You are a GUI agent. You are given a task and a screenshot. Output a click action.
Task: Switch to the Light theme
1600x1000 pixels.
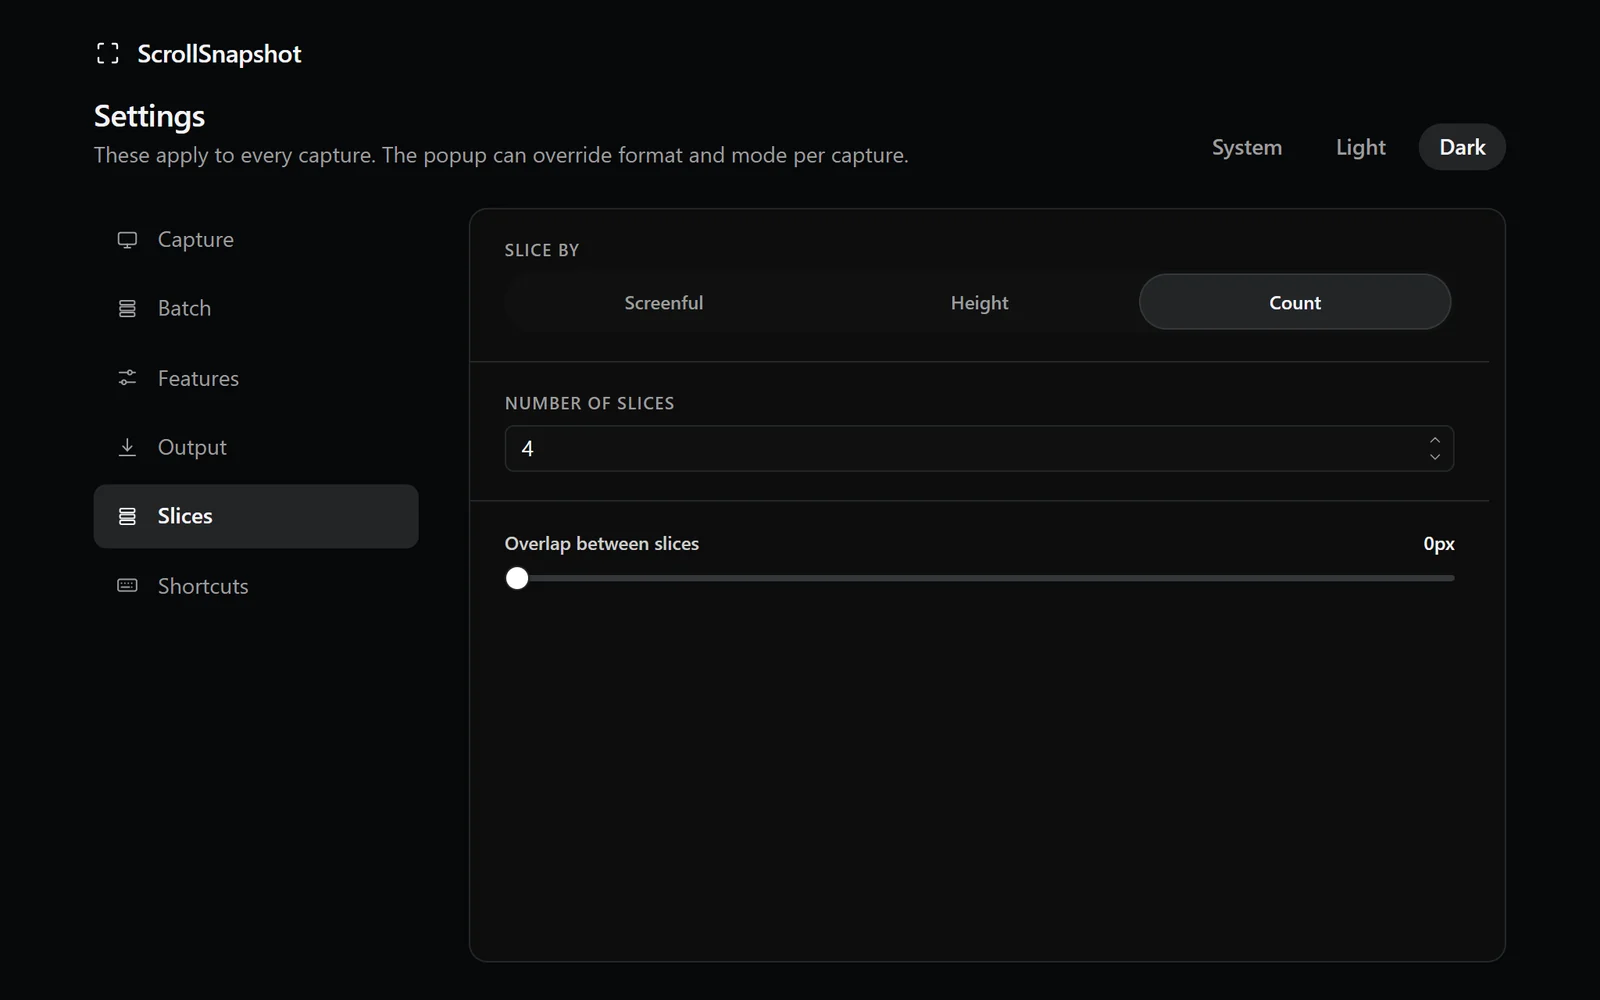pos(1361,147)
